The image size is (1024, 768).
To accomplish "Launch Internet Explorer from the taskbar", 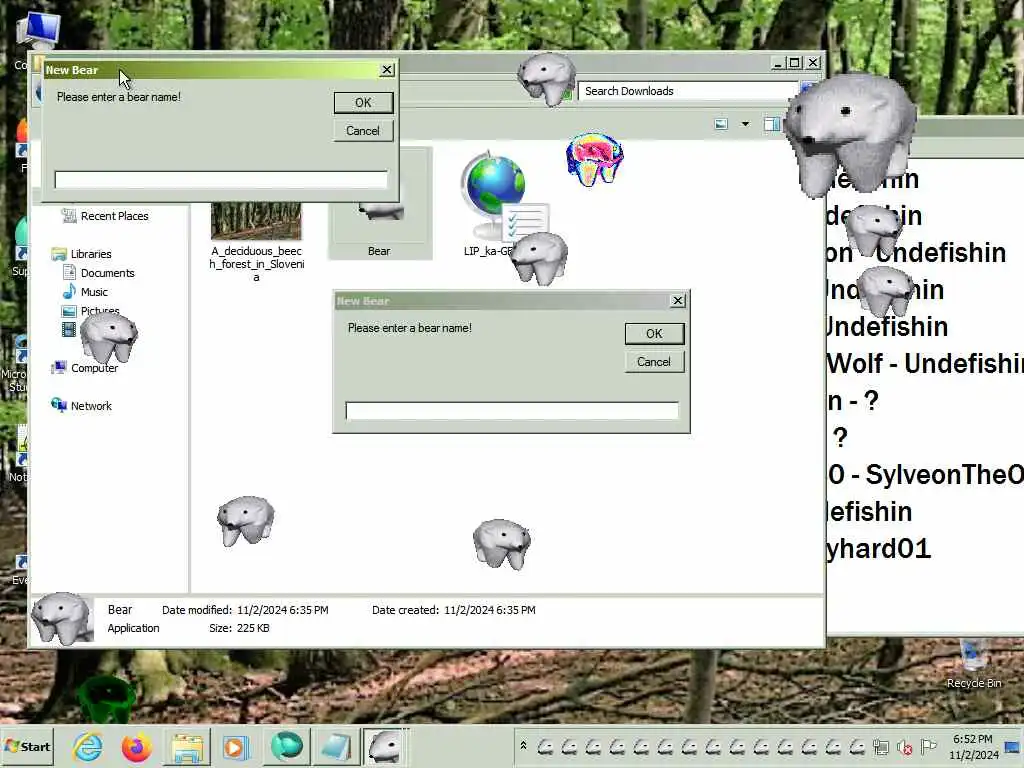I will click(88, 746).
